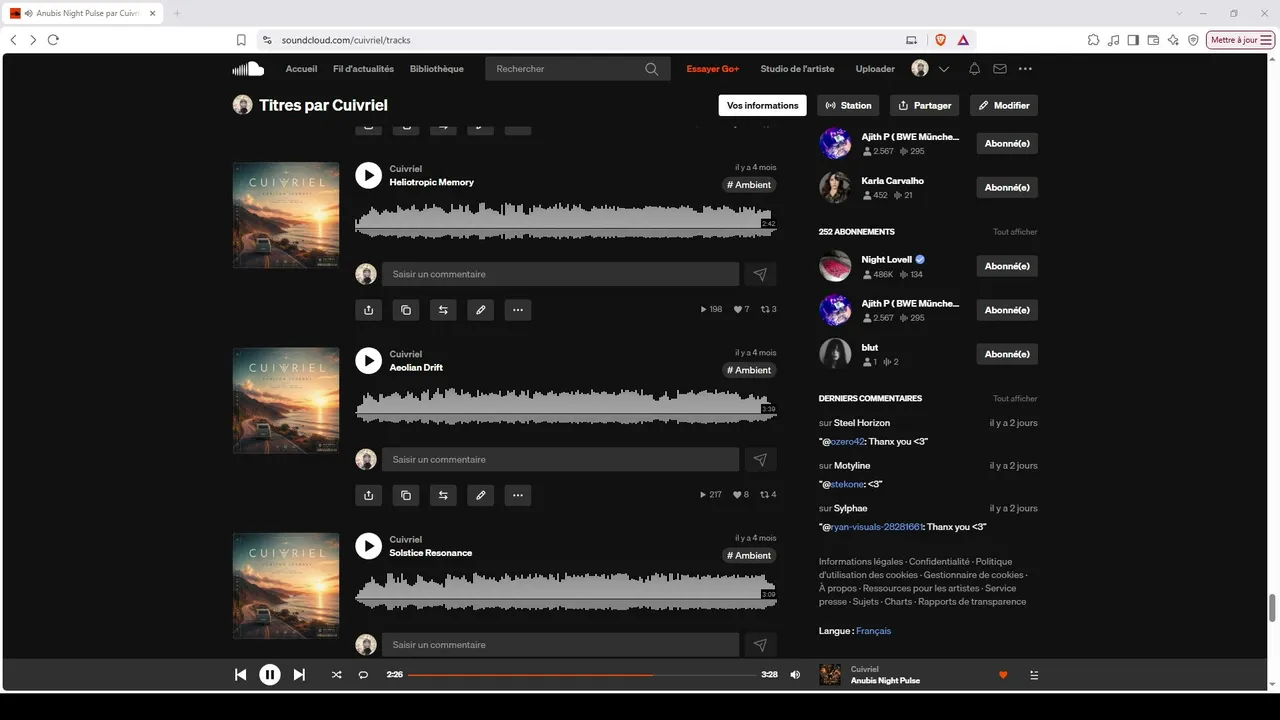The image size is (1280, 720).
Task: Toggle Abonné(e) for Karla Carvalho
Action: click(x=1007, y=188)
